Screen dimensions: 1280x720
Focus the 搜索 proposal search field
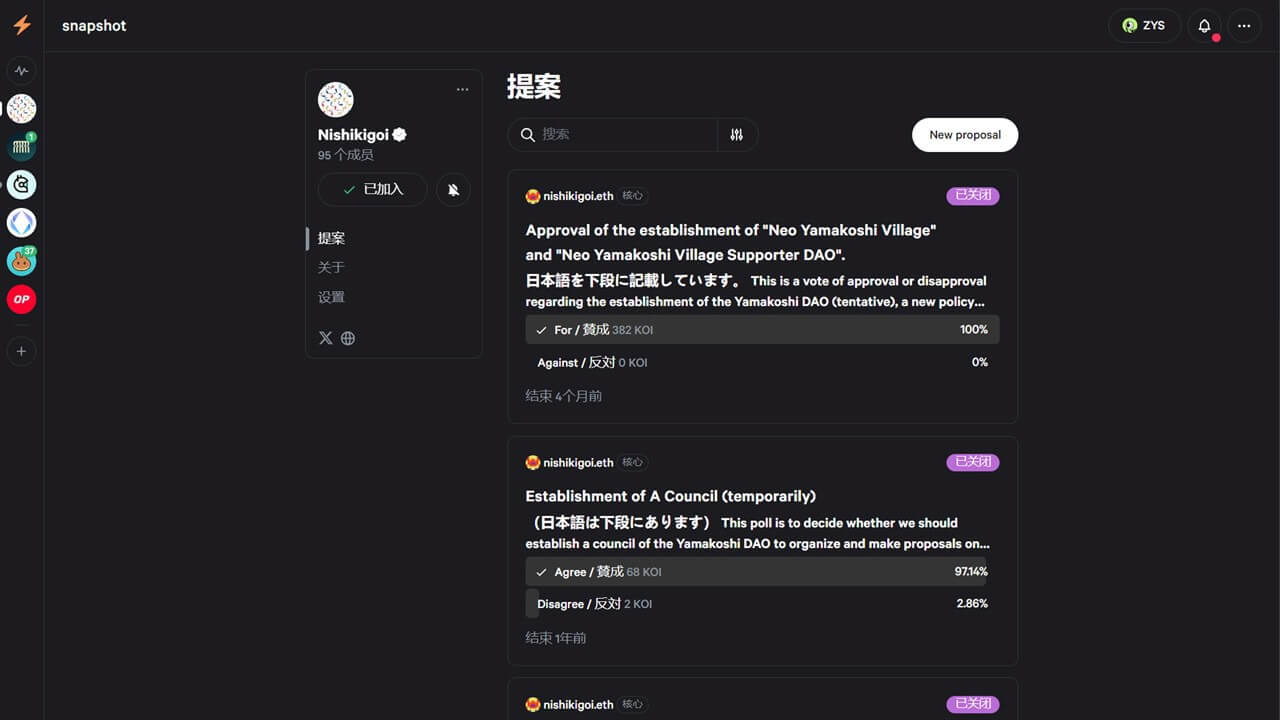pos(625,135)
